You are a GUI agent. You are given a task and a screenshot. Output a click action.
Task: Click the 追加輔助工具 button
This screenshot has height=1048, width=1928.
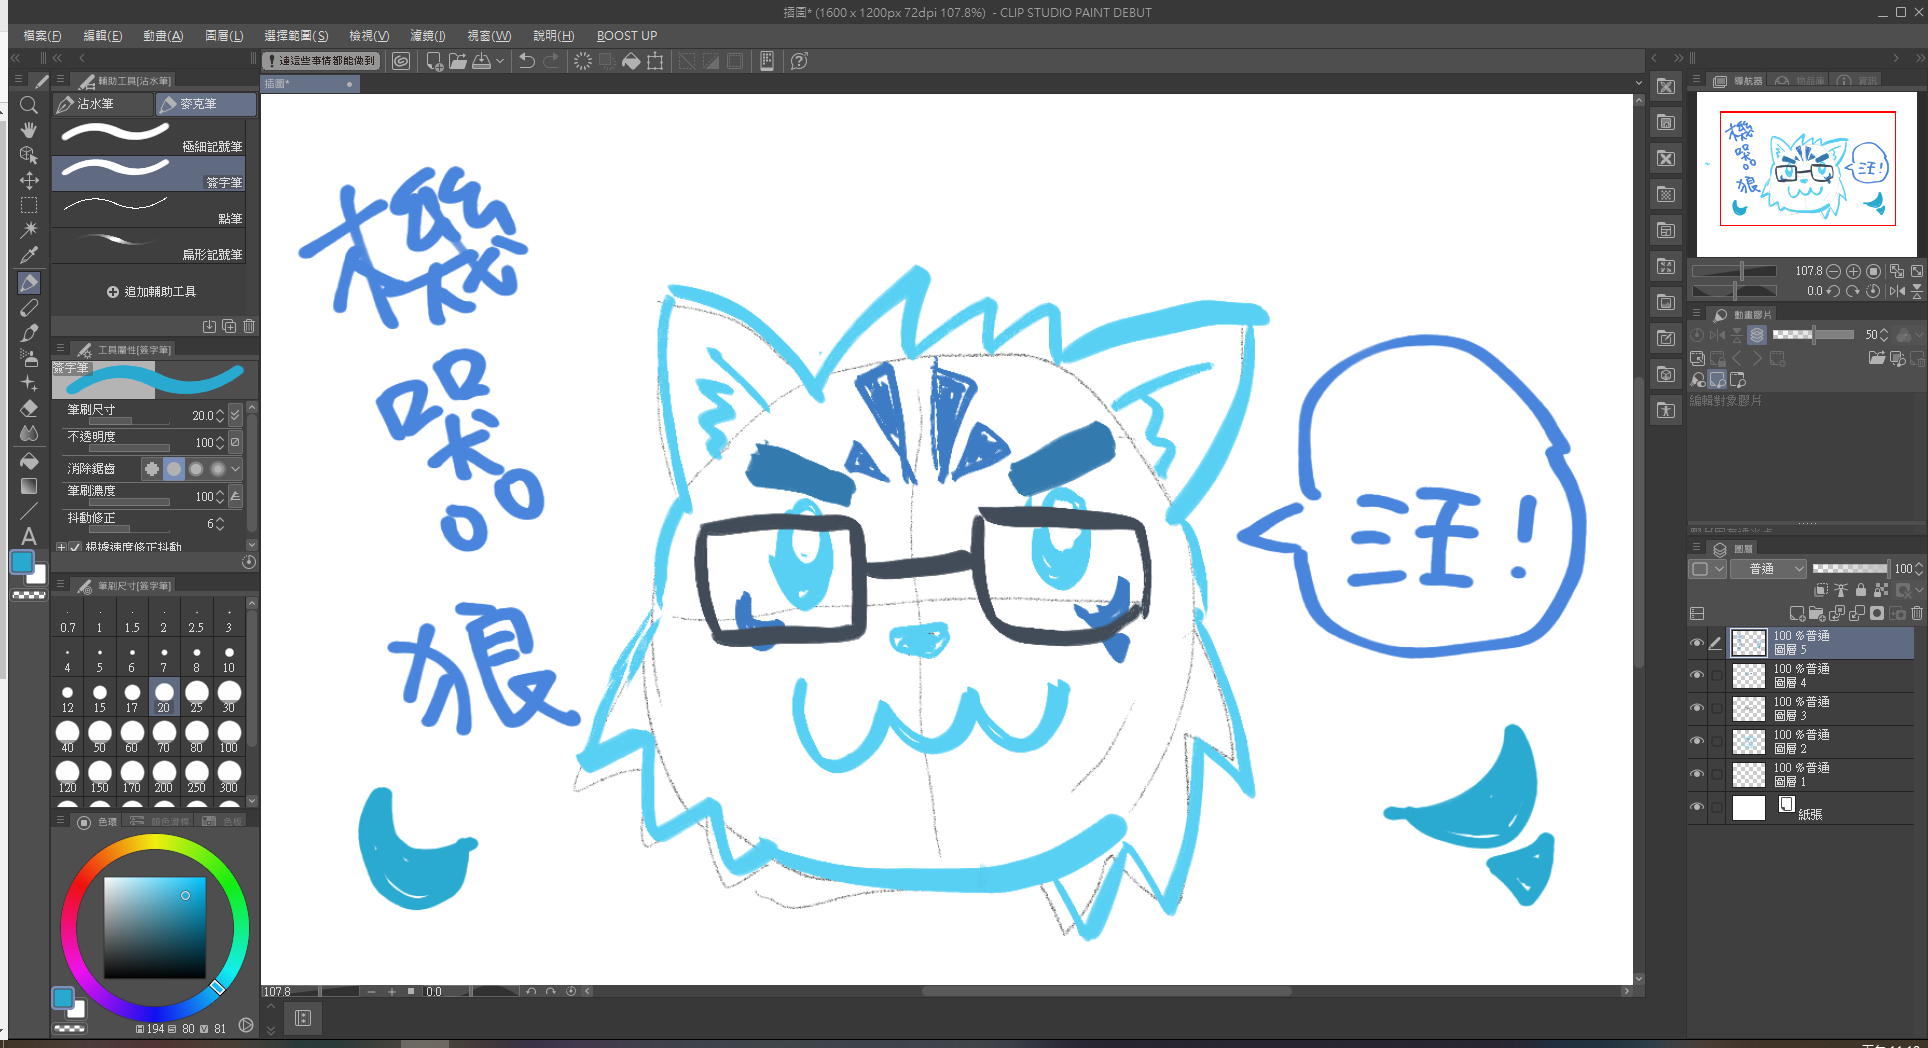[x=151, y=292]
